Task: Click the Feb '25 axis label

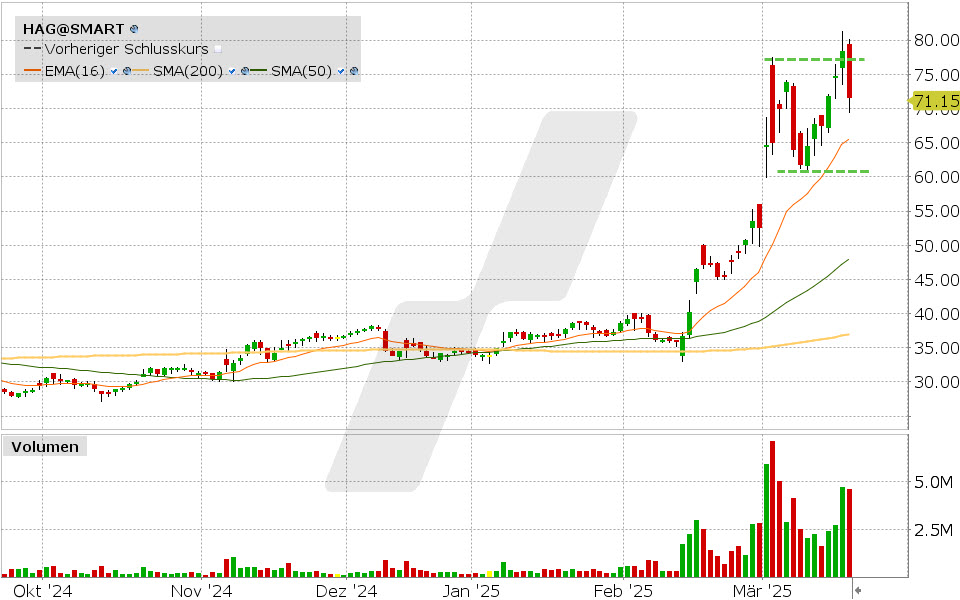Action: (x=624, y=591)
